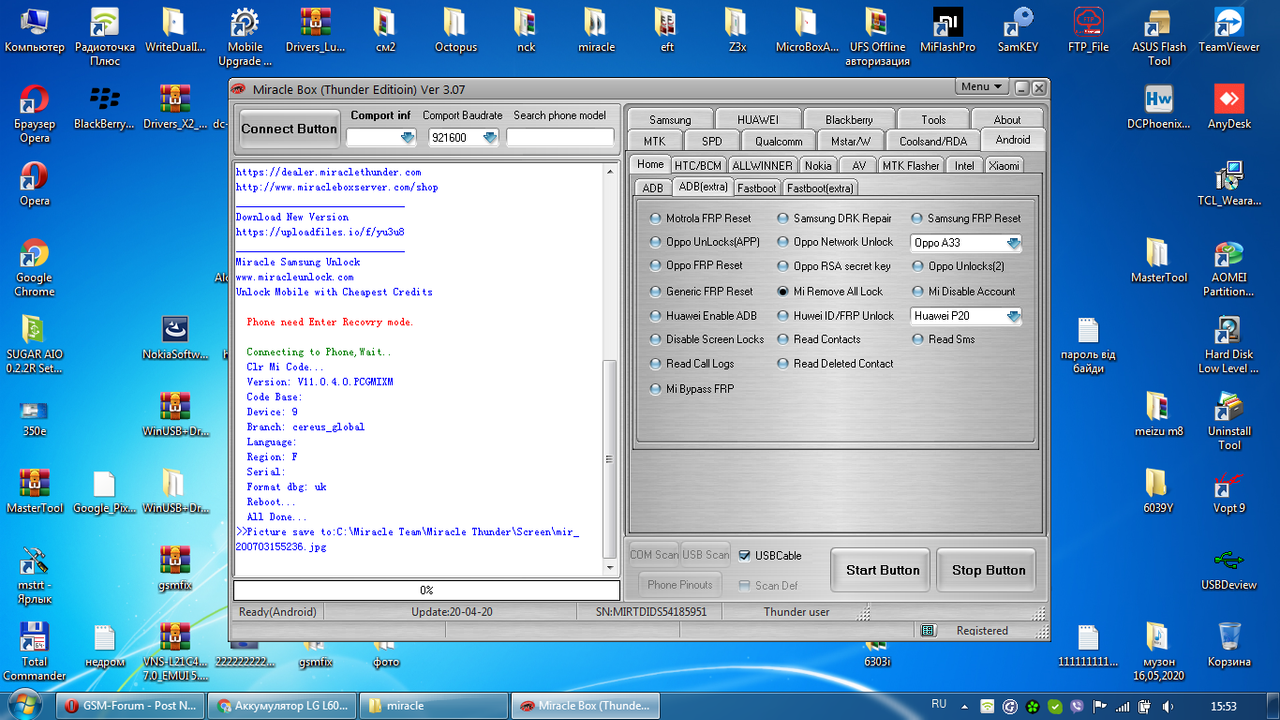Open the Xiaomi sub-tab
Screen dimensions: 1280x720
[1004, 165]
